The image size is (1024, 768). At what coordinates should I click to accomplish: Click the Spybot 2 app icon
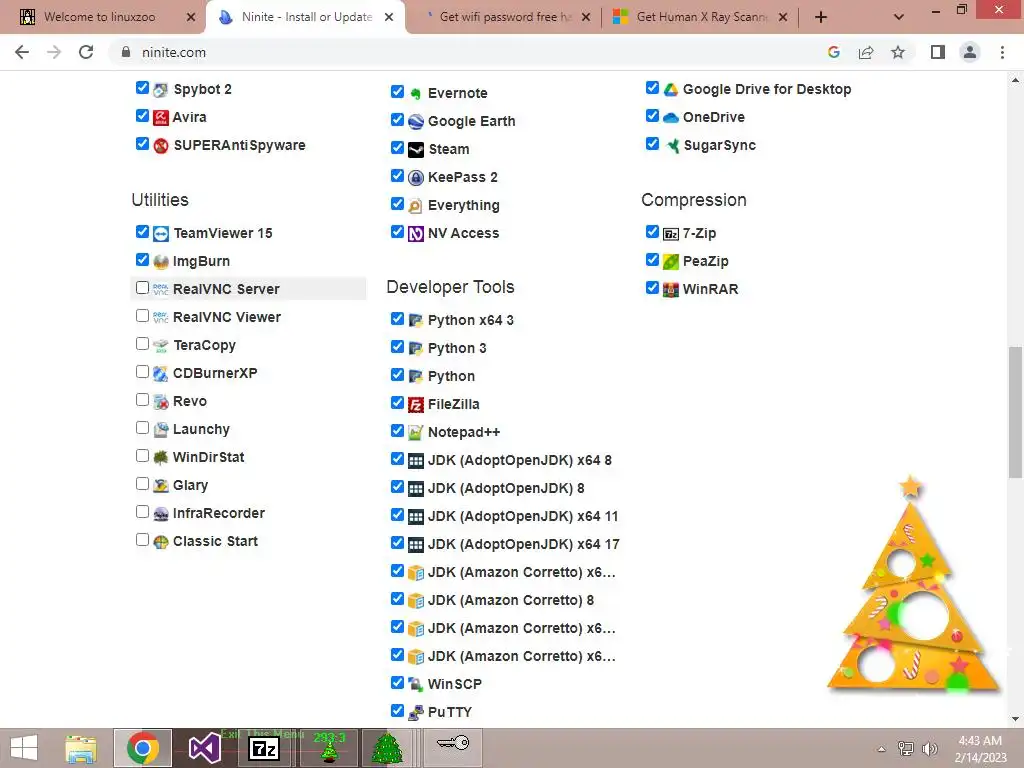point(161,89)
